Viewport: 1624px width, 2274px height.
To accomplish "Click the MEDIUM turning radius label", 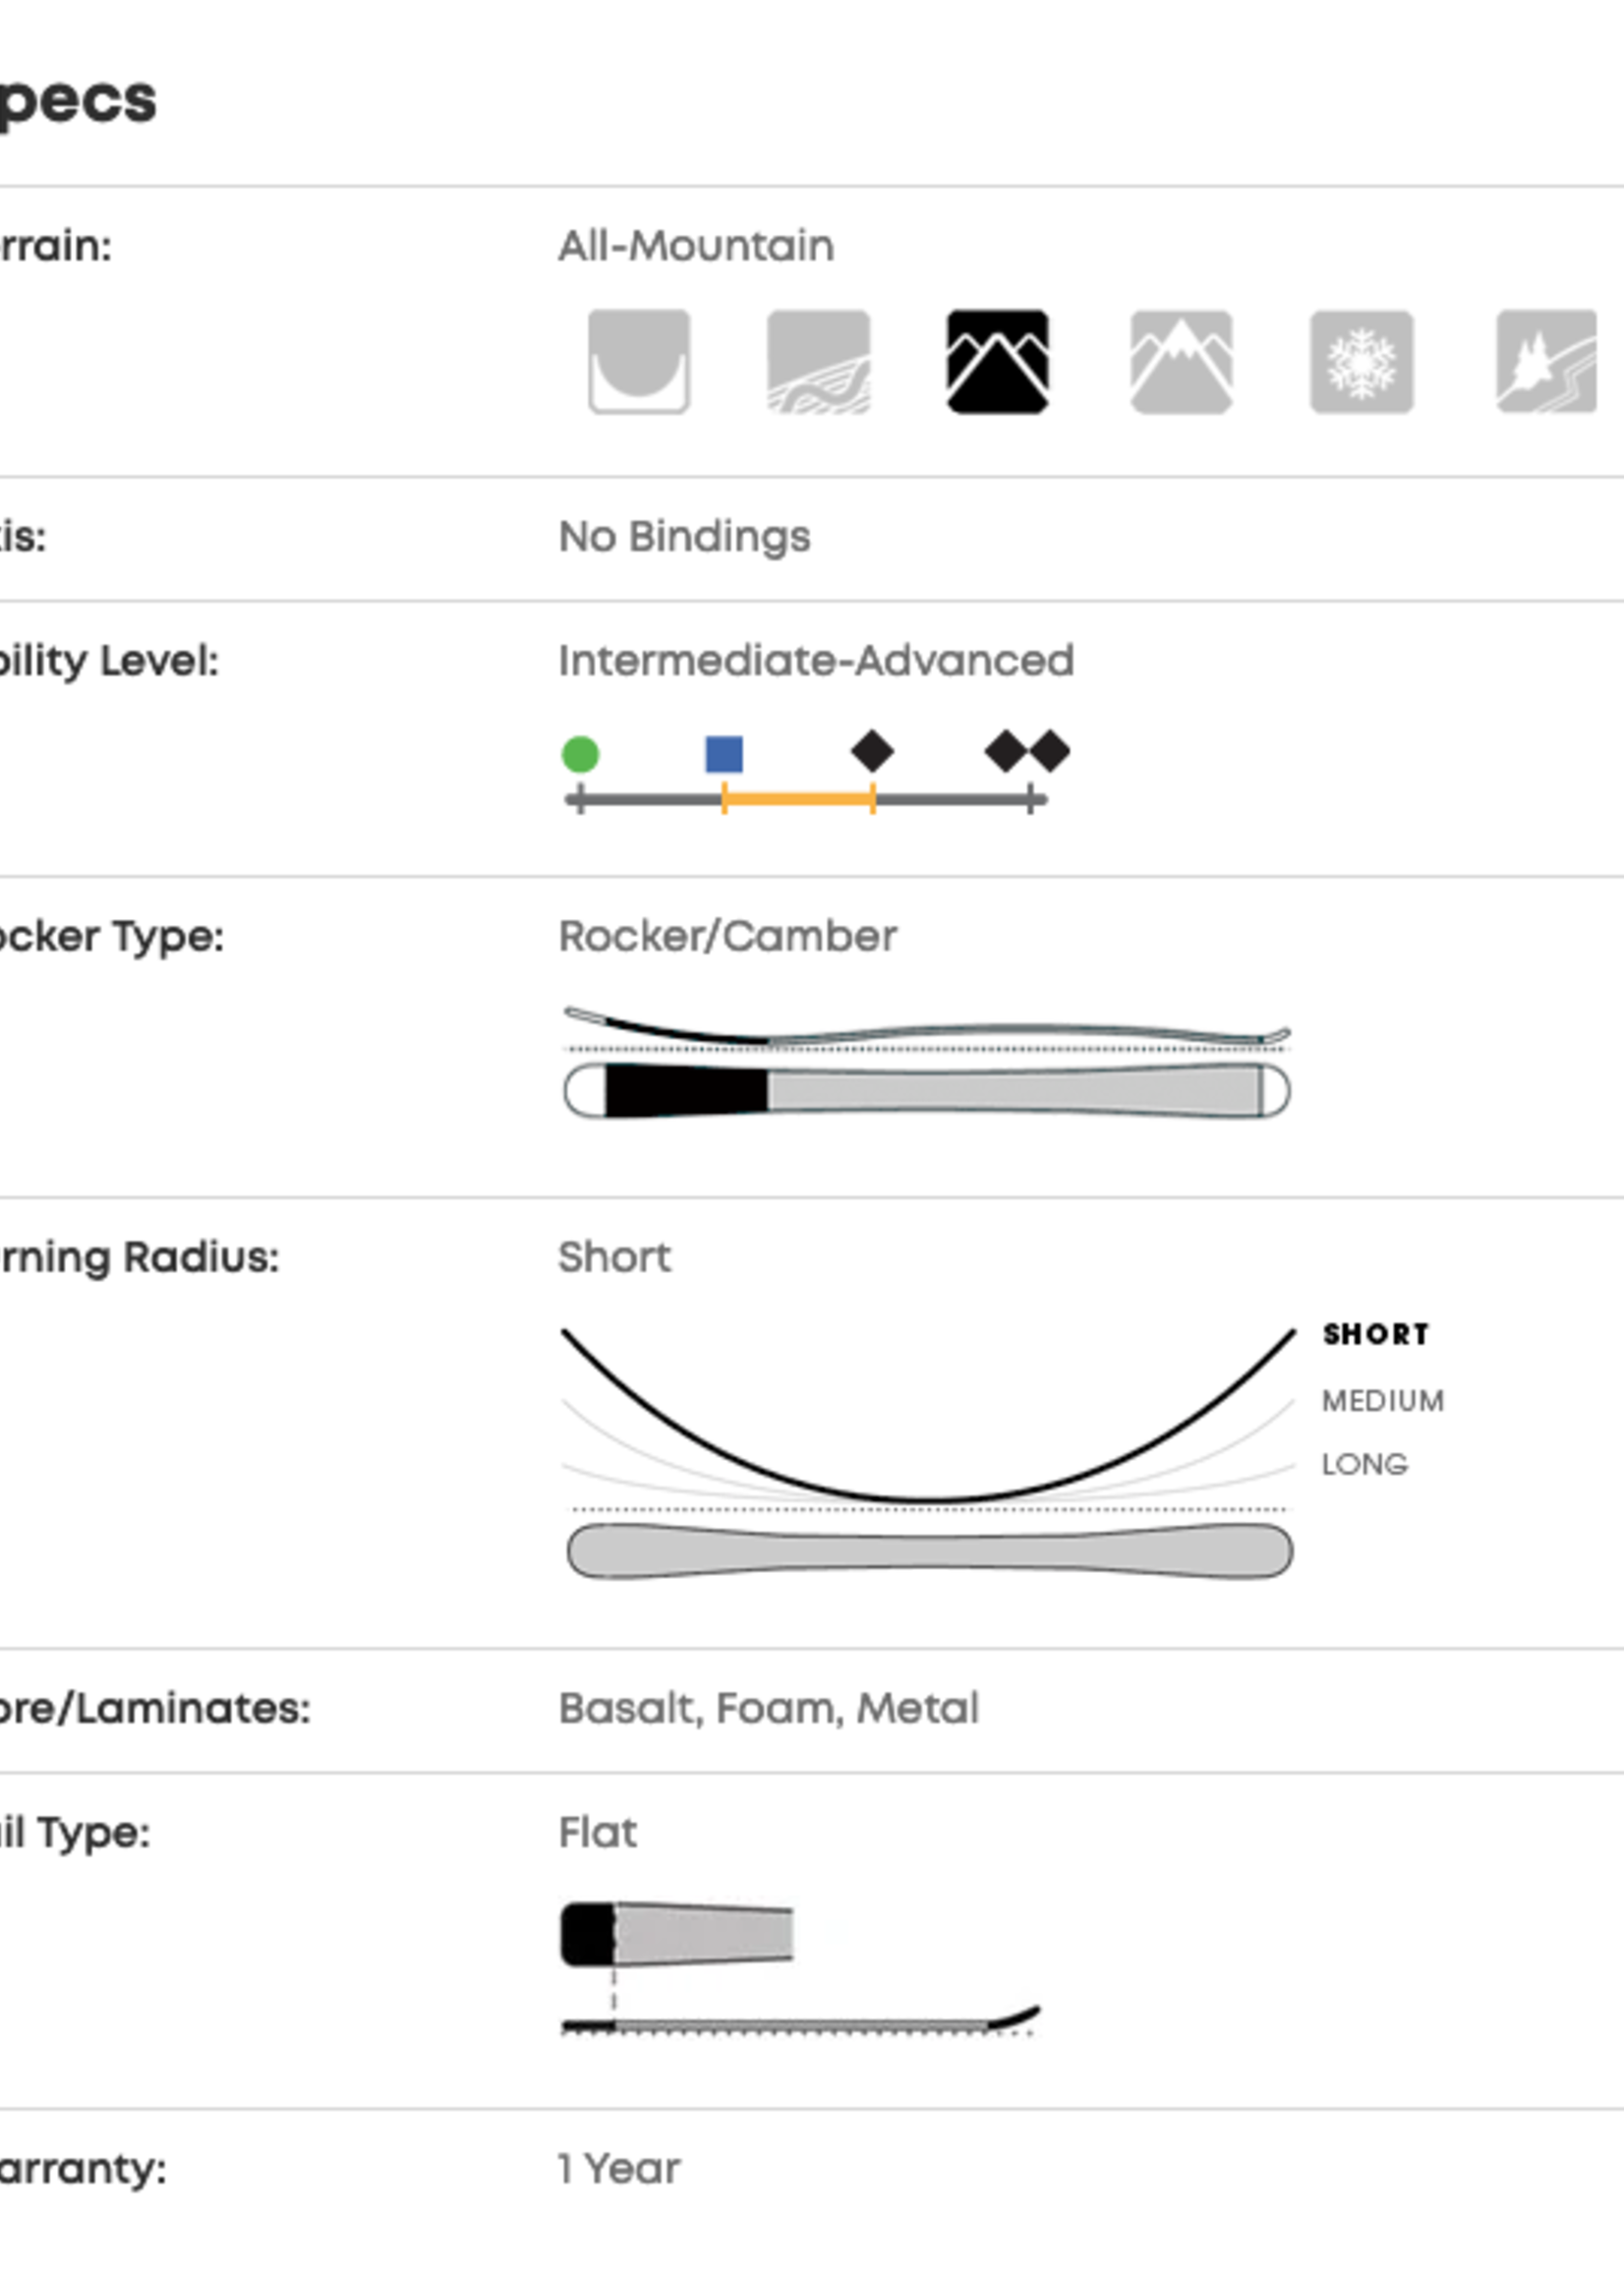I will tap(1383, 1400).
